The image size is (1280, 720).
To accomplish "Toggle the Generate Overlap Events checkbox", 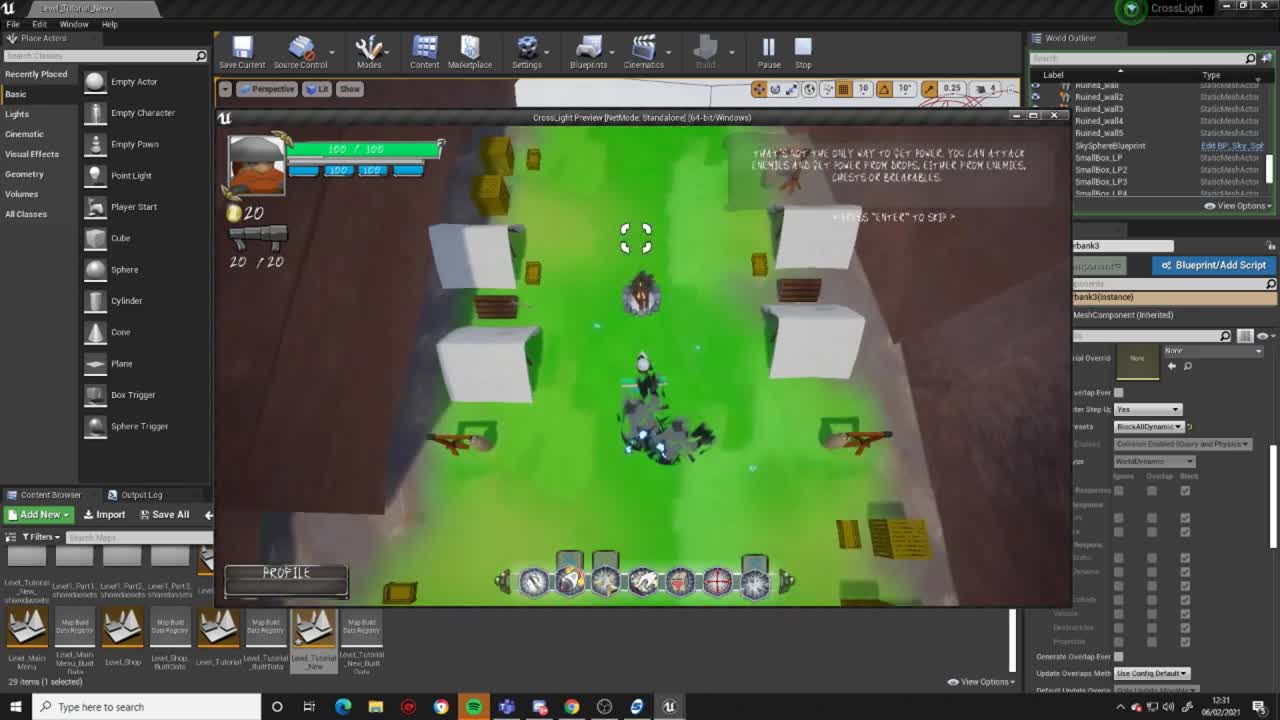I will [1121, 657].
